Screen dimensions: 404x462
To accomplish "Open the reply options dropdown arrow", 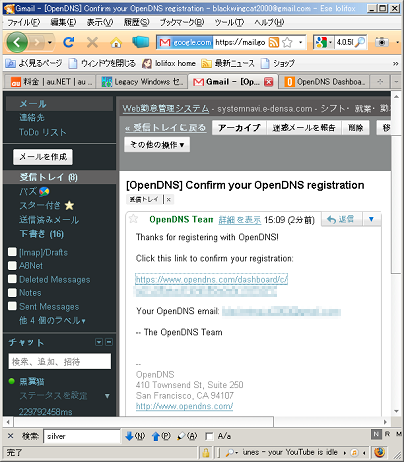I will click(371, 219).
